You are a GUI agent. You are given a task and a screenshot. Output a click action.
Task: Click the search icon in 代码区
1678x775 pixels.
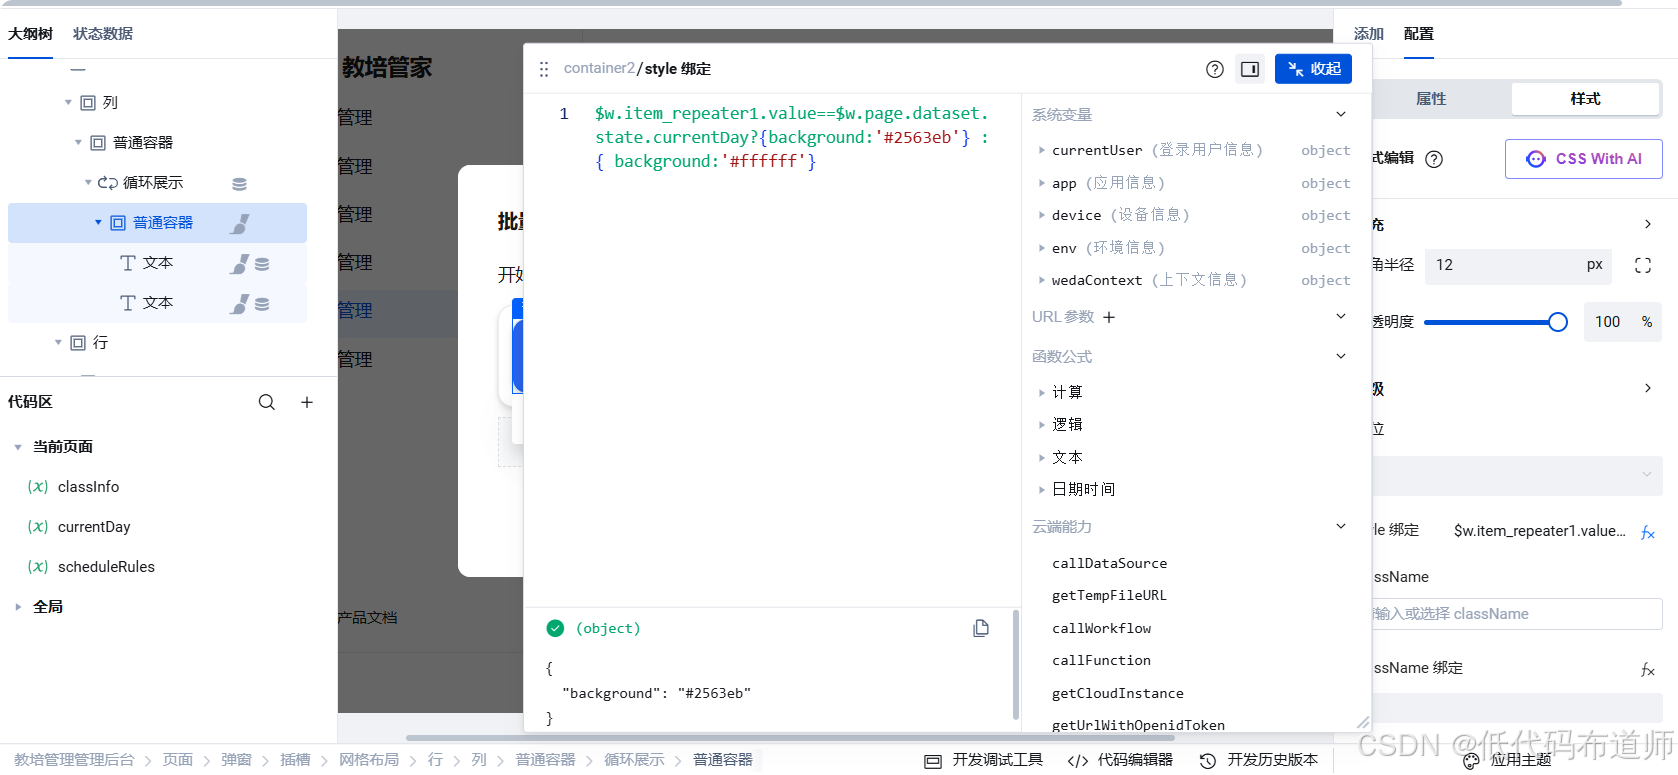pyautogui.click(x=267, y=402)
